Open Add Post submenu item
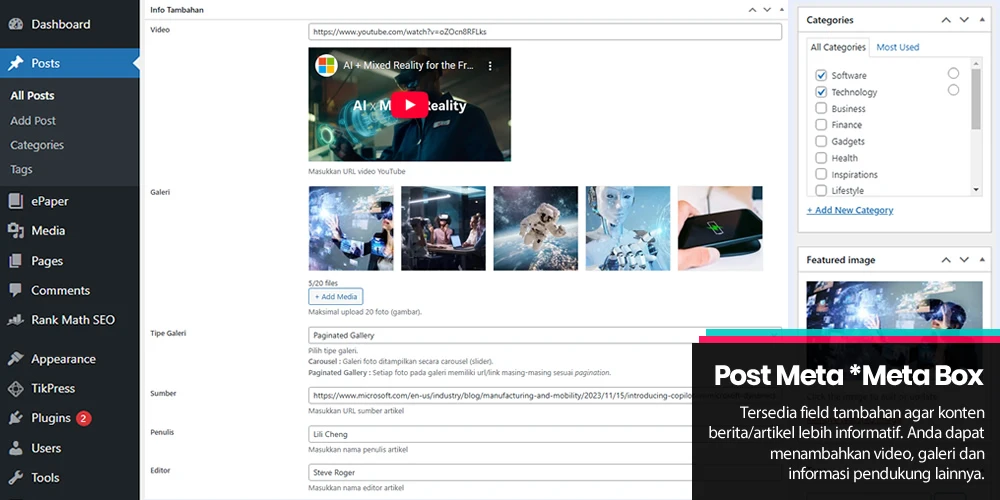This screenshot has height=500, width=1000. tap(33, 120)
